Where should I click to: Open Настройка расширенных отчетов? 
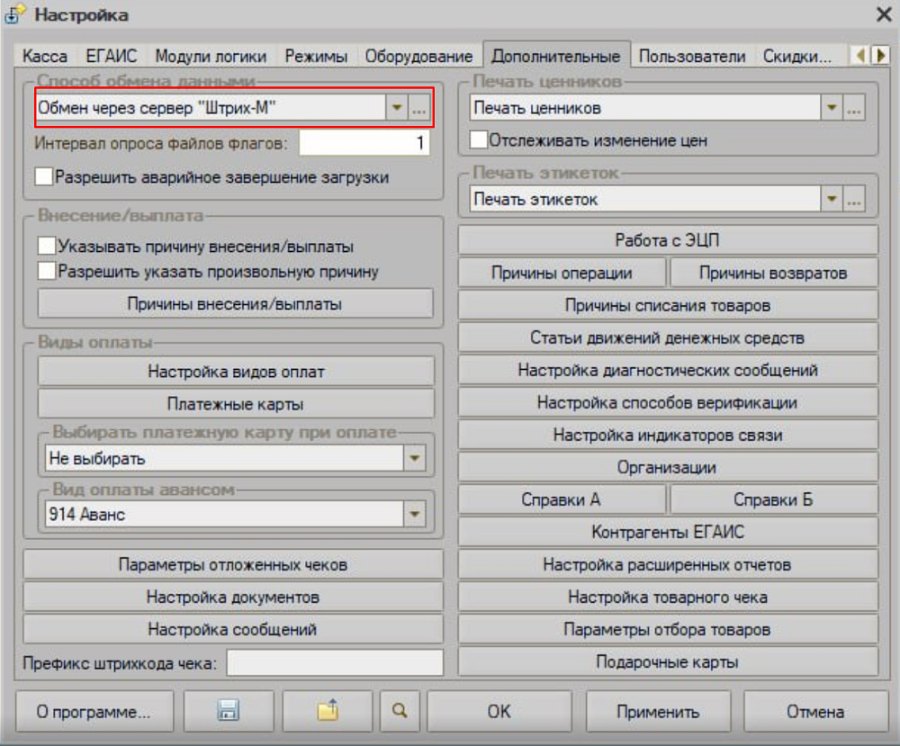pyautogui.click(x=668, y=565)
